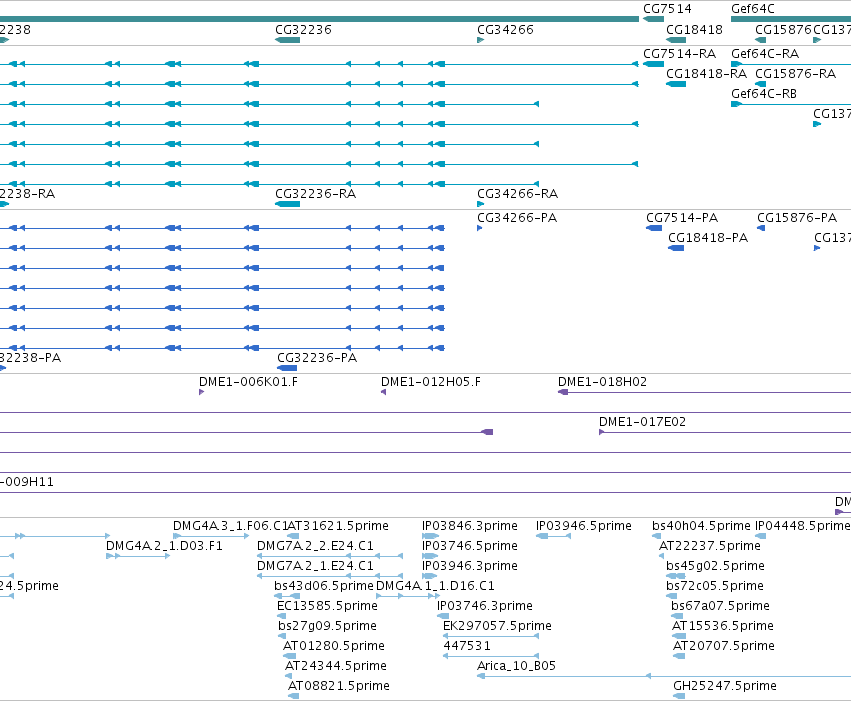The width and height of the screenshot is (851, 701).
Task: Click the CG32236-PA protein label
Action: (317, 358)
